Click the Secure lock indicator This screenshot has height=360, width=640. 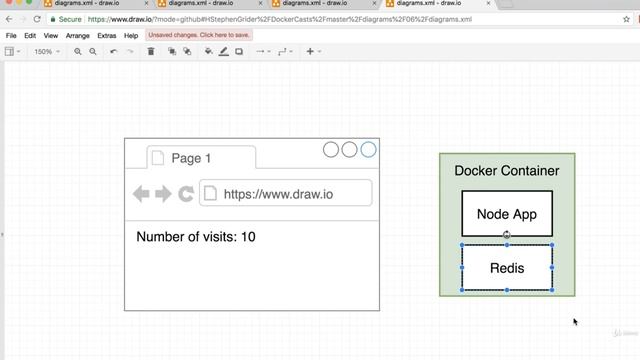66,19
